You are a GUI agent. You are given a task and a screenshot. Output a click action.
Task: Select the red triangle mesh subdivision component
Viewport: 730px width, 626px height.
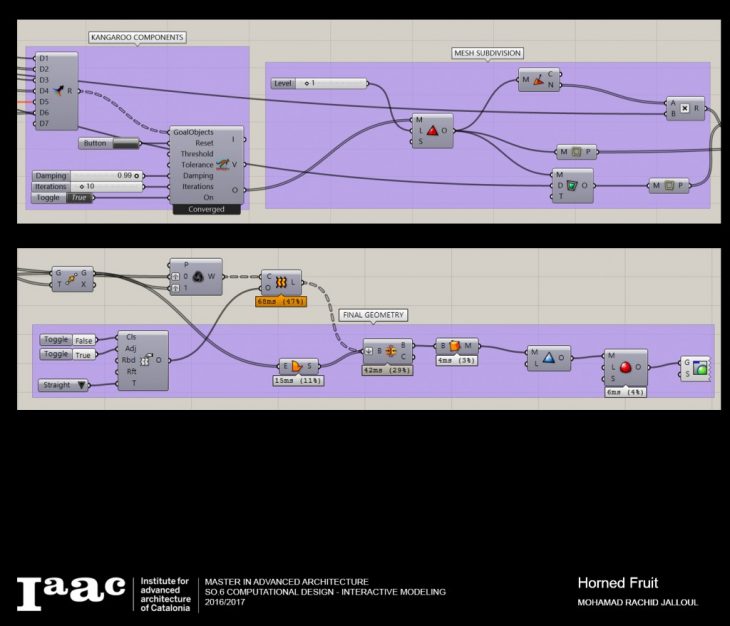coord(432,131)
